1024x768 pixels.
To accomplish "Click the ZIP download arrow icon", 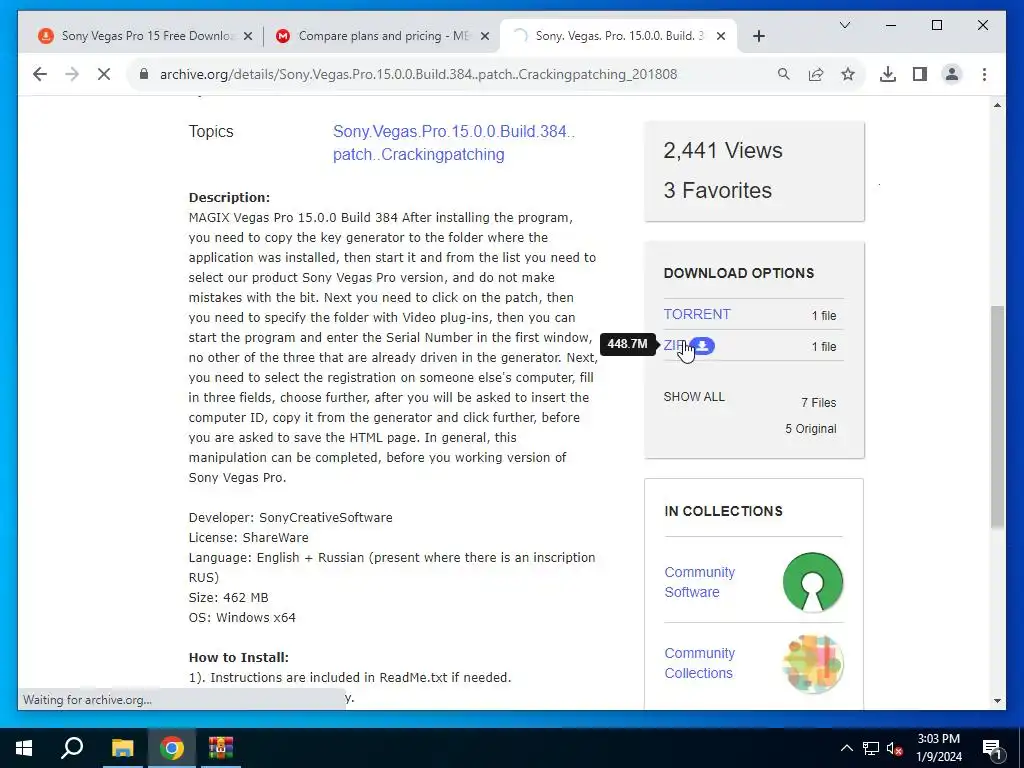I will [x=703, y=346].
